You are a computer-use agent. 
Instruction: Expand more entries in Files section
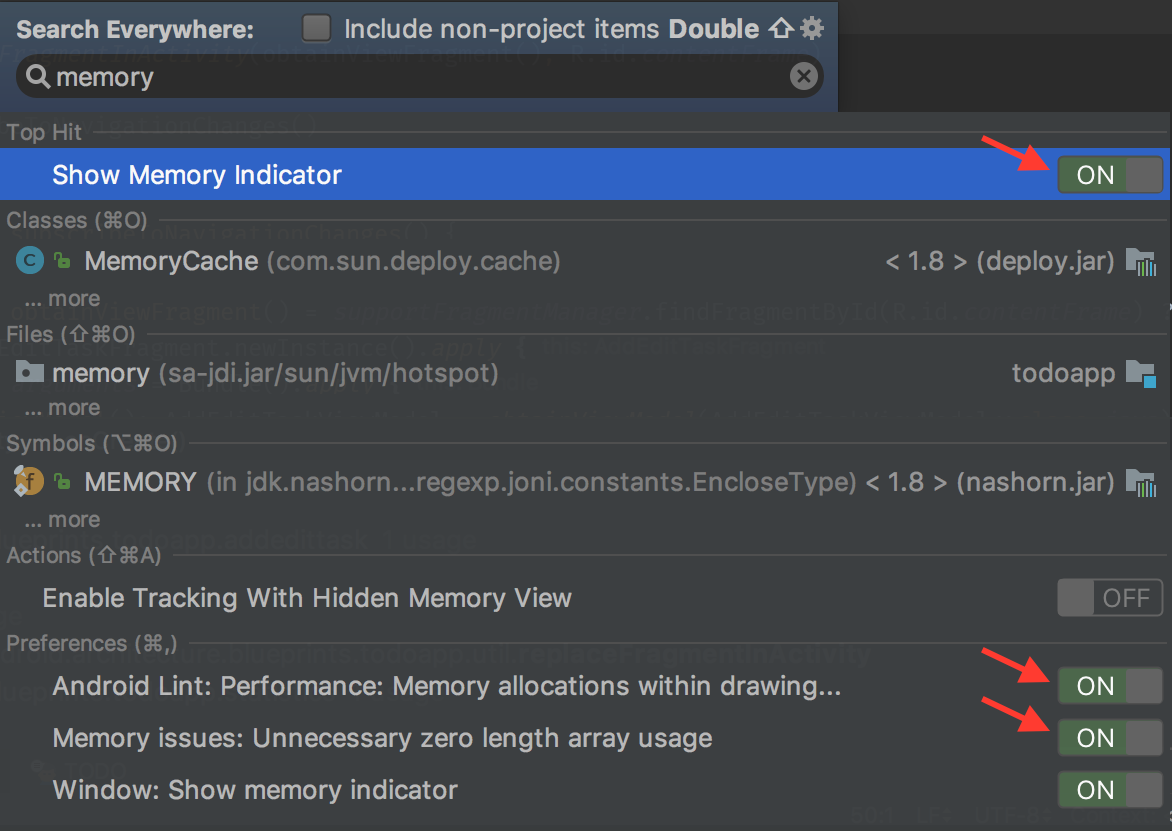tap(62, 407)
